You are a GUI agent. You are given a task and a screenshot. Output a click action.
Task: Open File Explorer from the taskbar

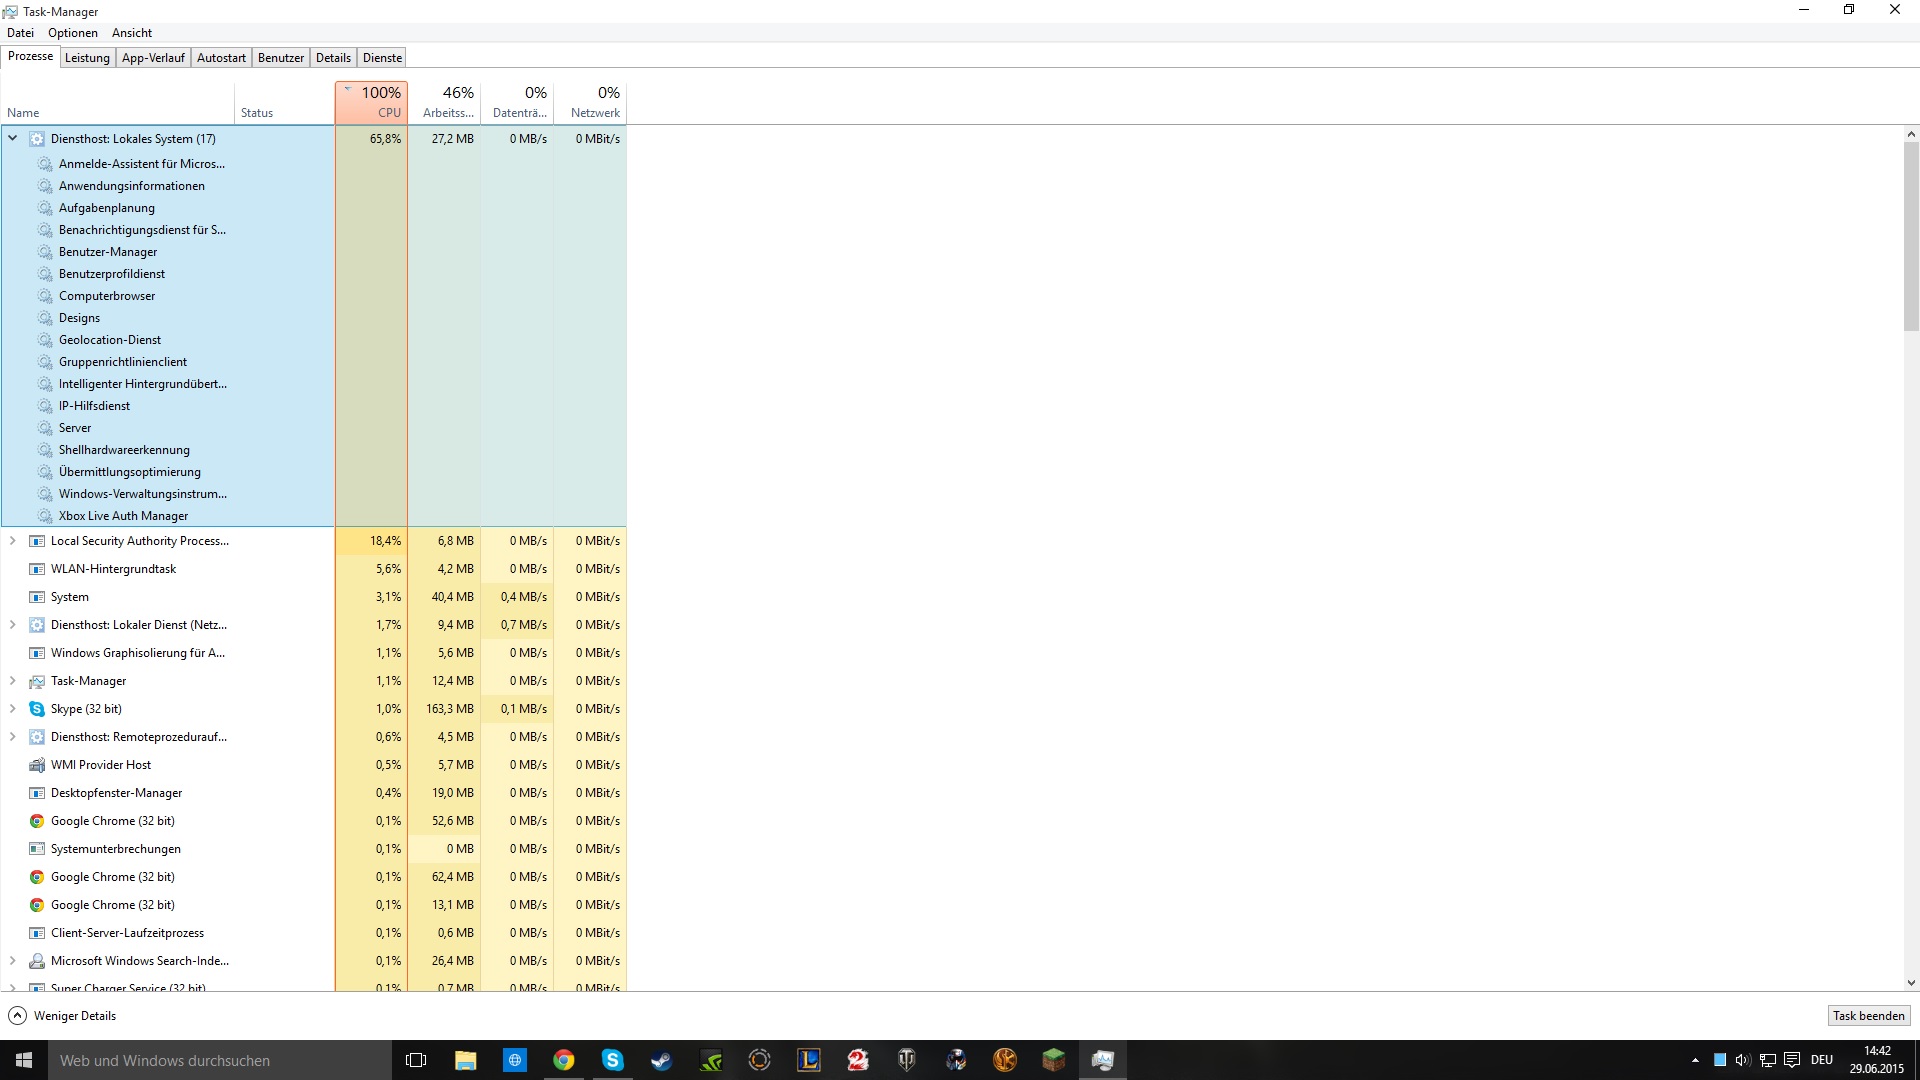point(465,1060)
